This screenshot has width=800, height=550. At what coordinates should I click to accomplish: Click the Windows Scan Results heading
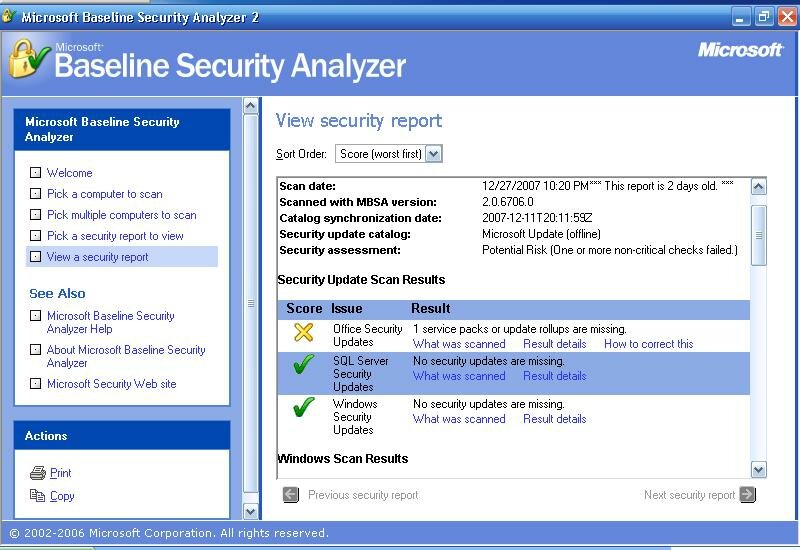pyautogui.click(x=343, y=459)
